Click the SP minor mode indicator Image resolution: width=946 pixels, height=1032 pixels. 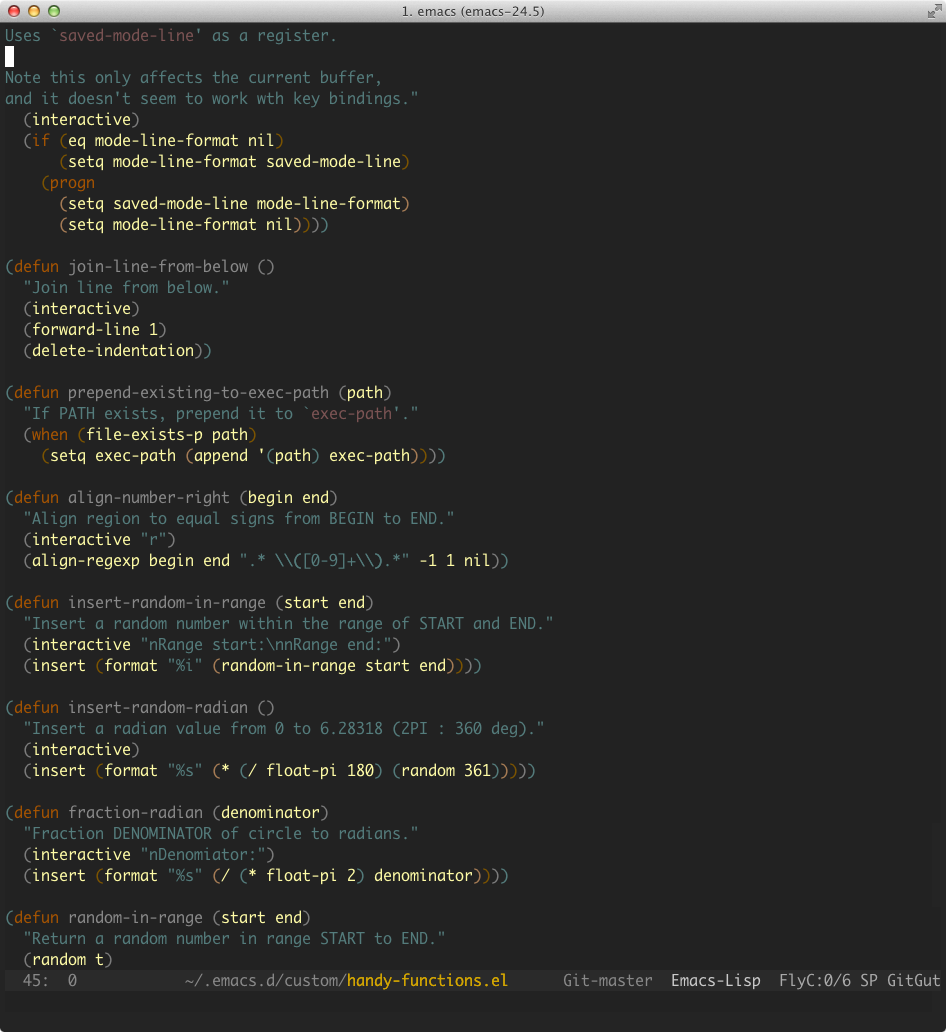click(868, 980)
